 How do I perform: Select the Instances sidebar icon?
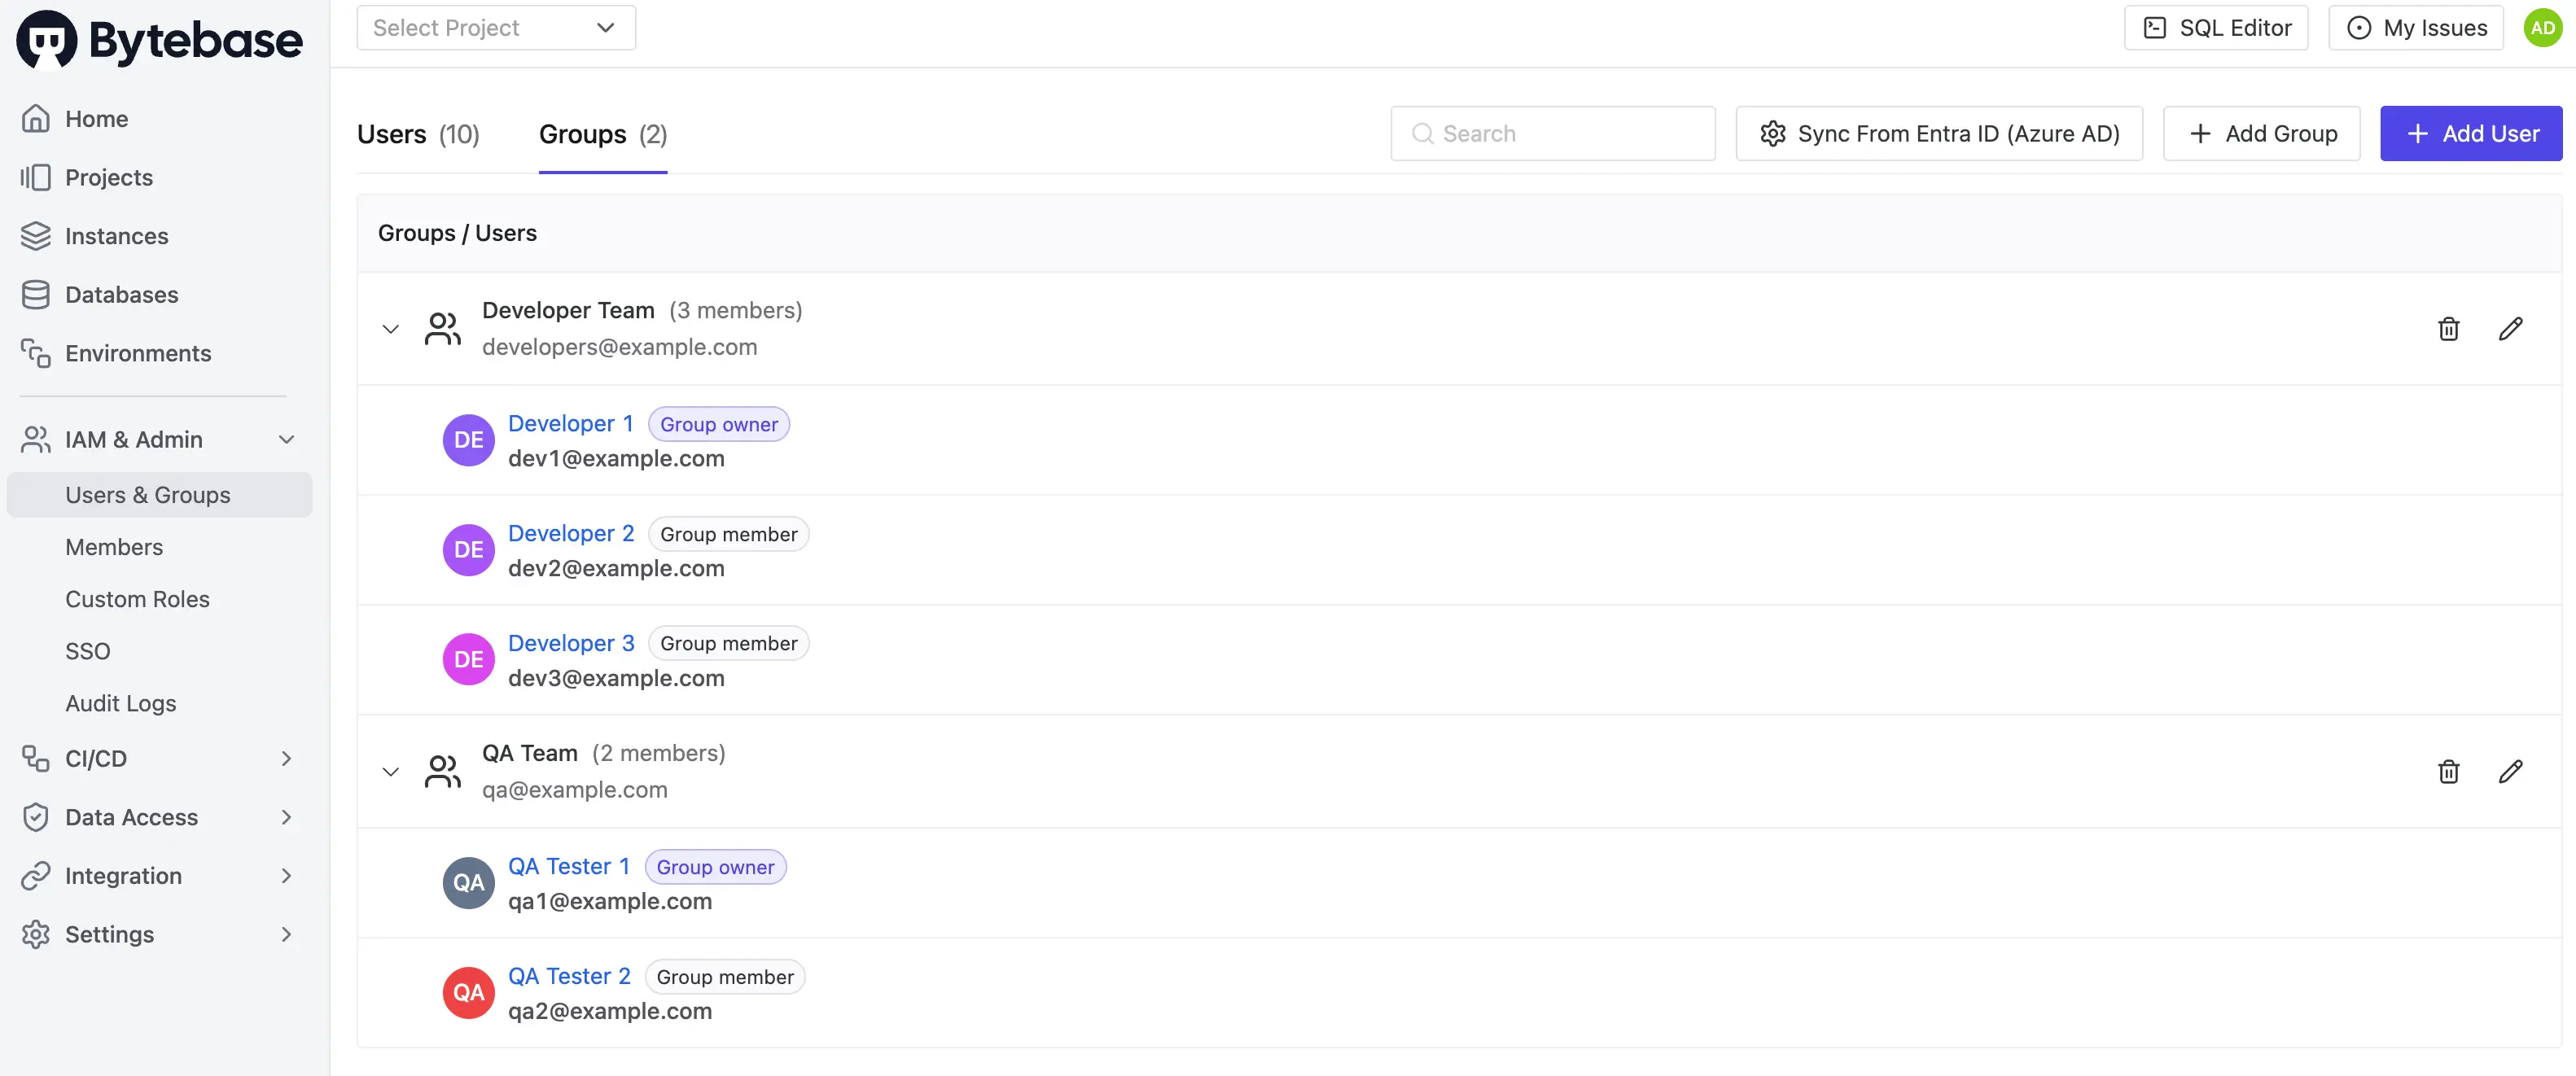36,236
